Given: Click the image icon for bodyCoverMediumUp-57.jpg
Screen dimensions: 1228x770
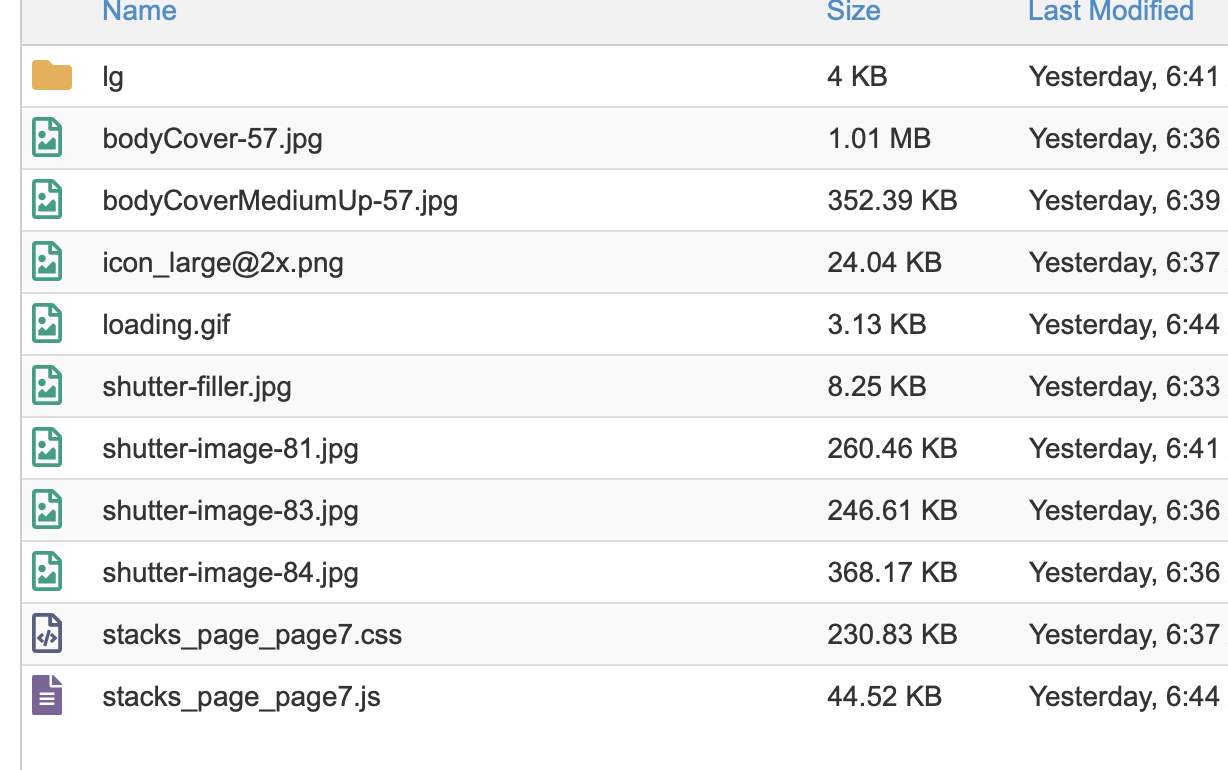Looking at the screenshot, I should point(47,200).
